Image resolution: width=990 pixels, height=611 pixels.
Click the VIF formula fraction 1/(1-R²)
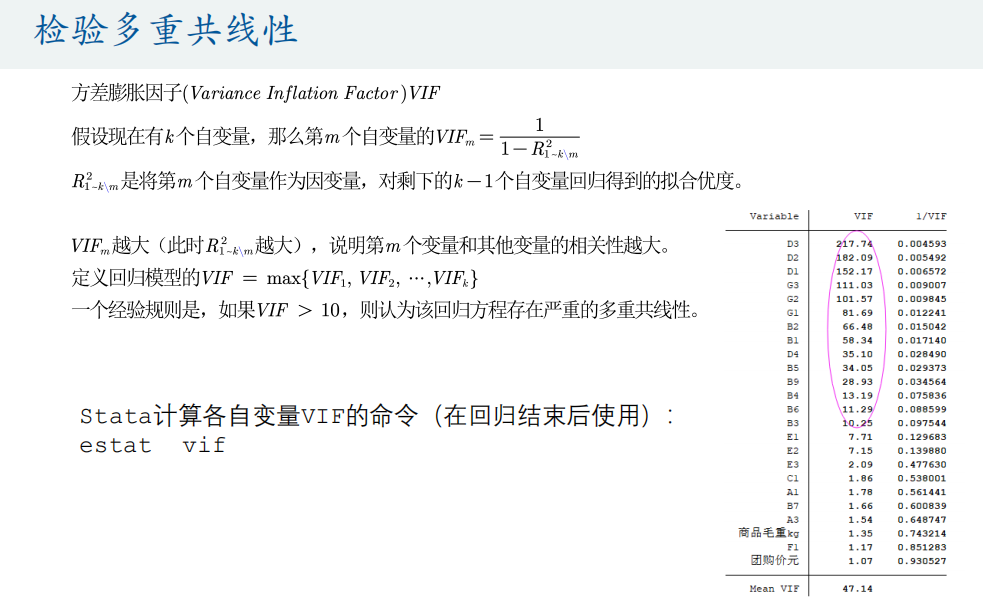click(539, 139)
